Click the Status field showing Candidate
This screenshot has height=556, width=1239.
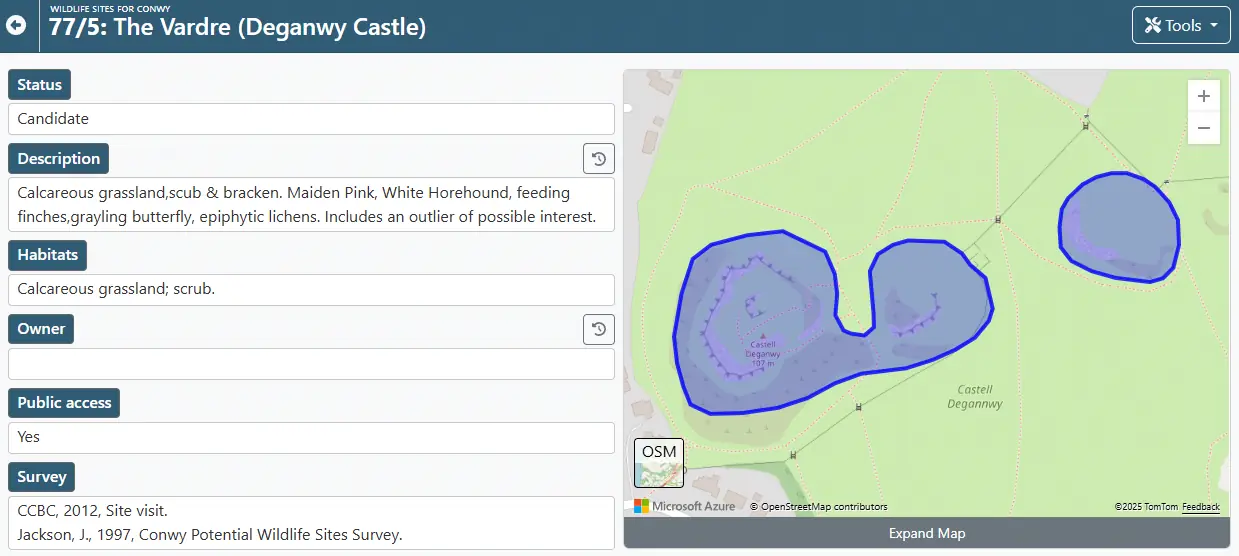[311, 119]
